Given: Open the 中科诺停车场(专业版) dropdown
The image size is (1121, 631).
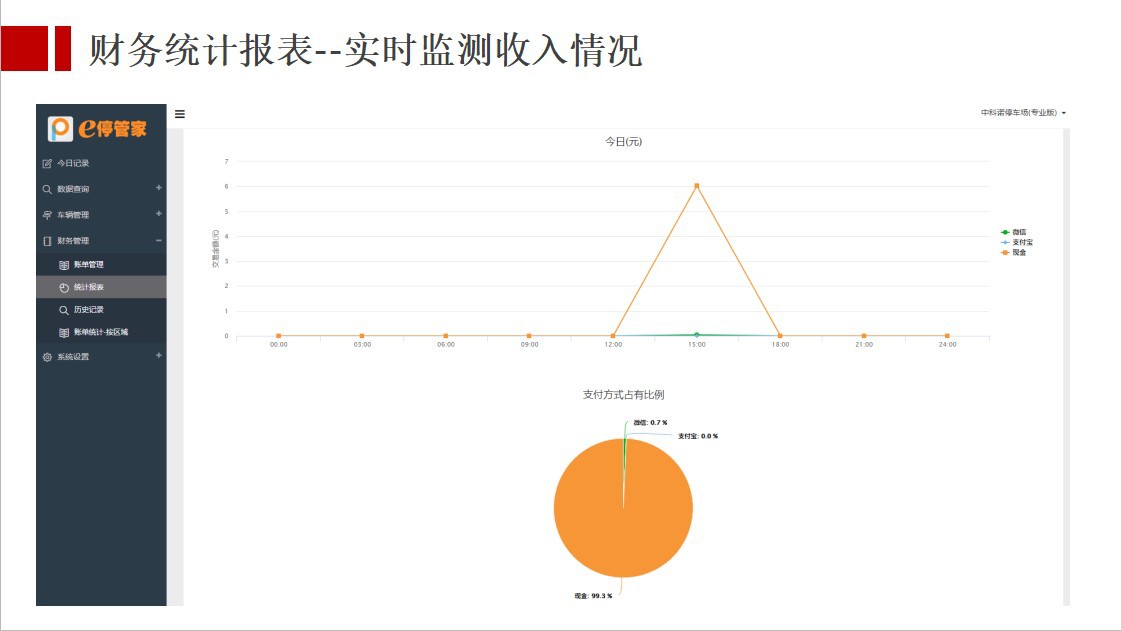Looking at the screenshot, I should click(x=1022, y=113).
